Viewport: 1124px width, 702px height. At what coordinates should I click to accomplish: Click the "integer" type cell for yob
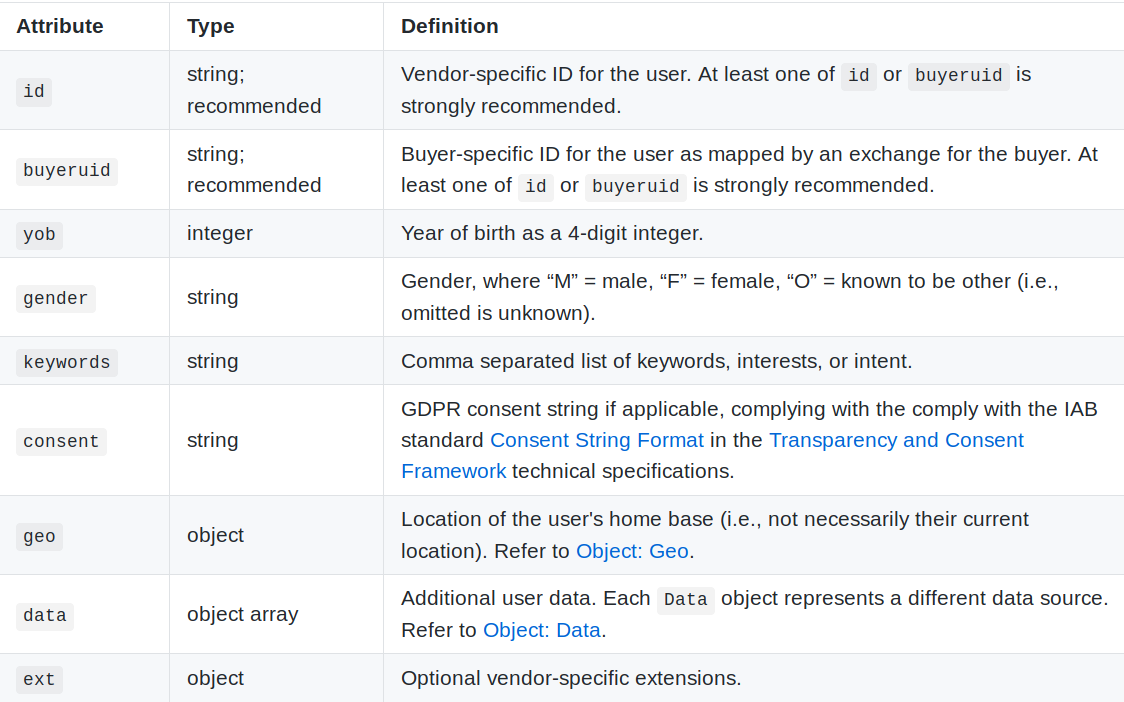tap(219, 233)
